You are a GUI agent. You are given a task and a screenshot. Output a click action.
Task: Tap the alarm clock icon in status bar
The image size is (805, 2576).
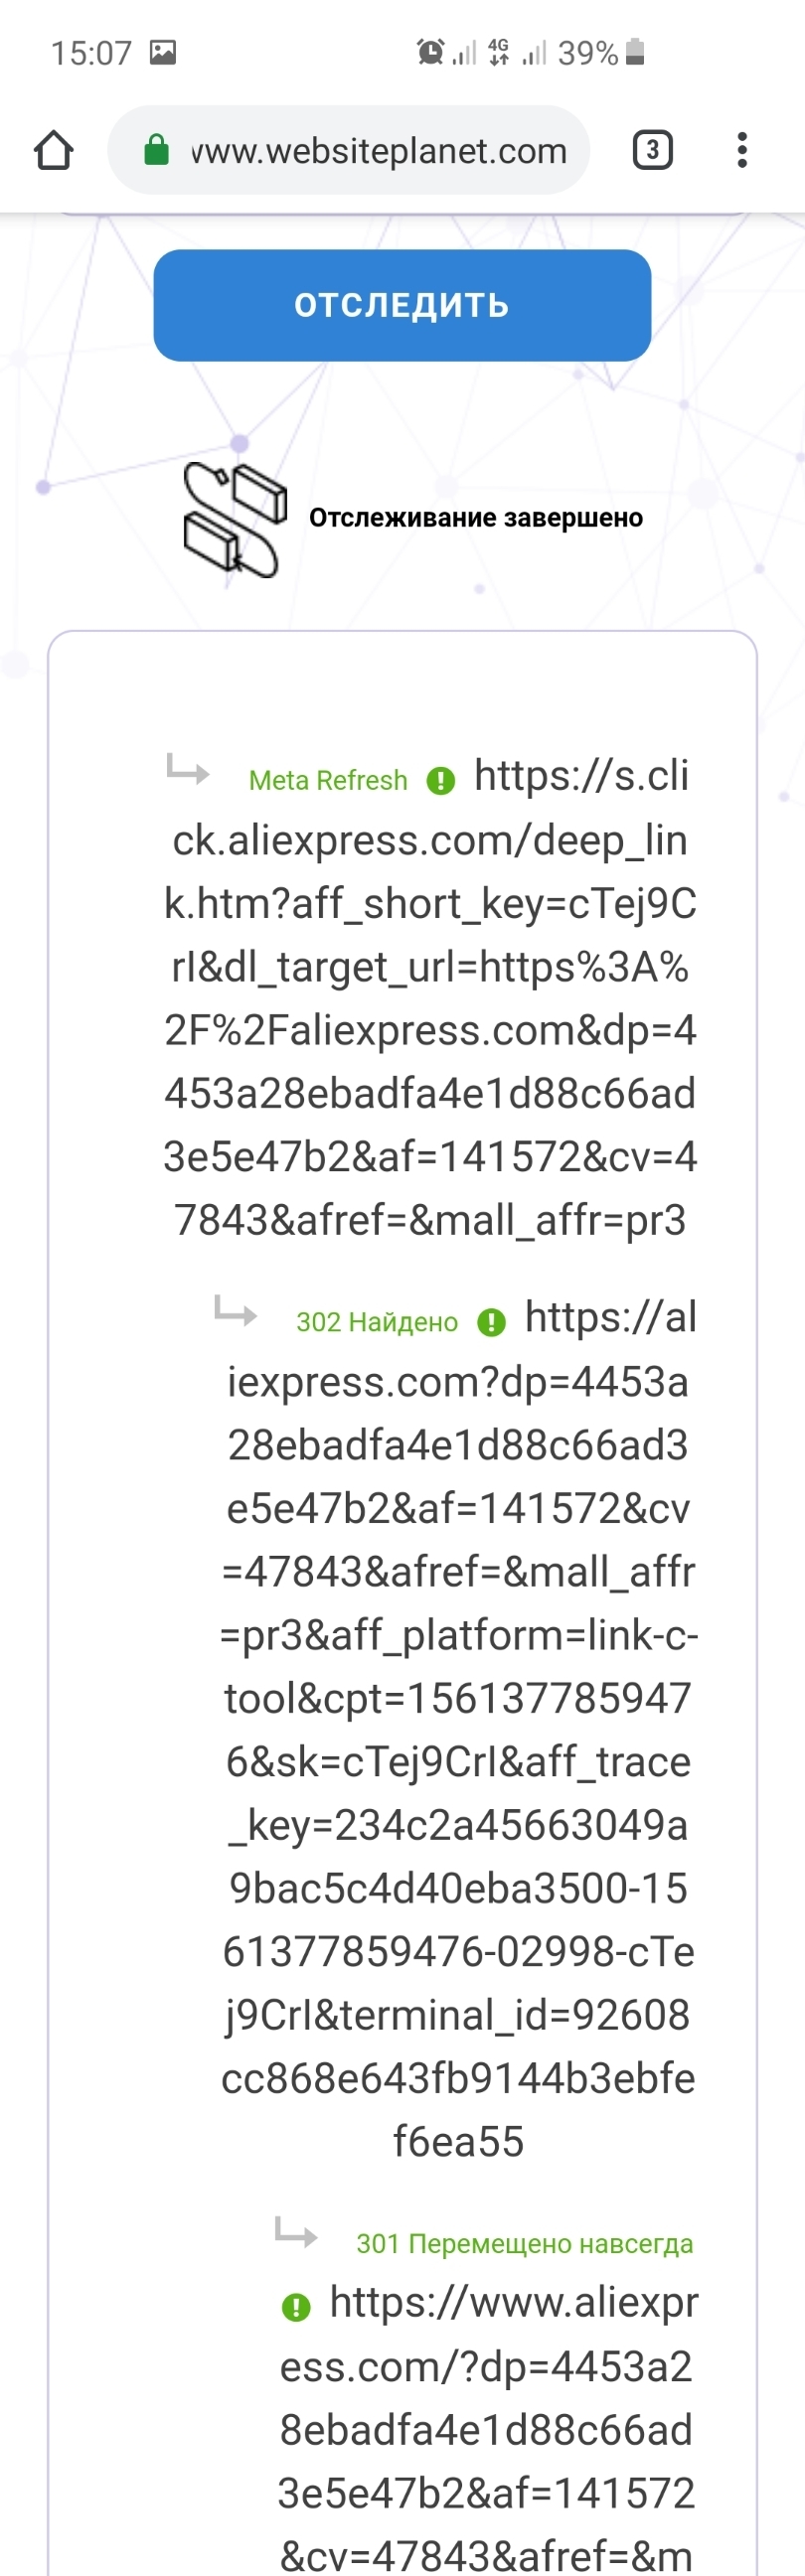coord(430,52)
